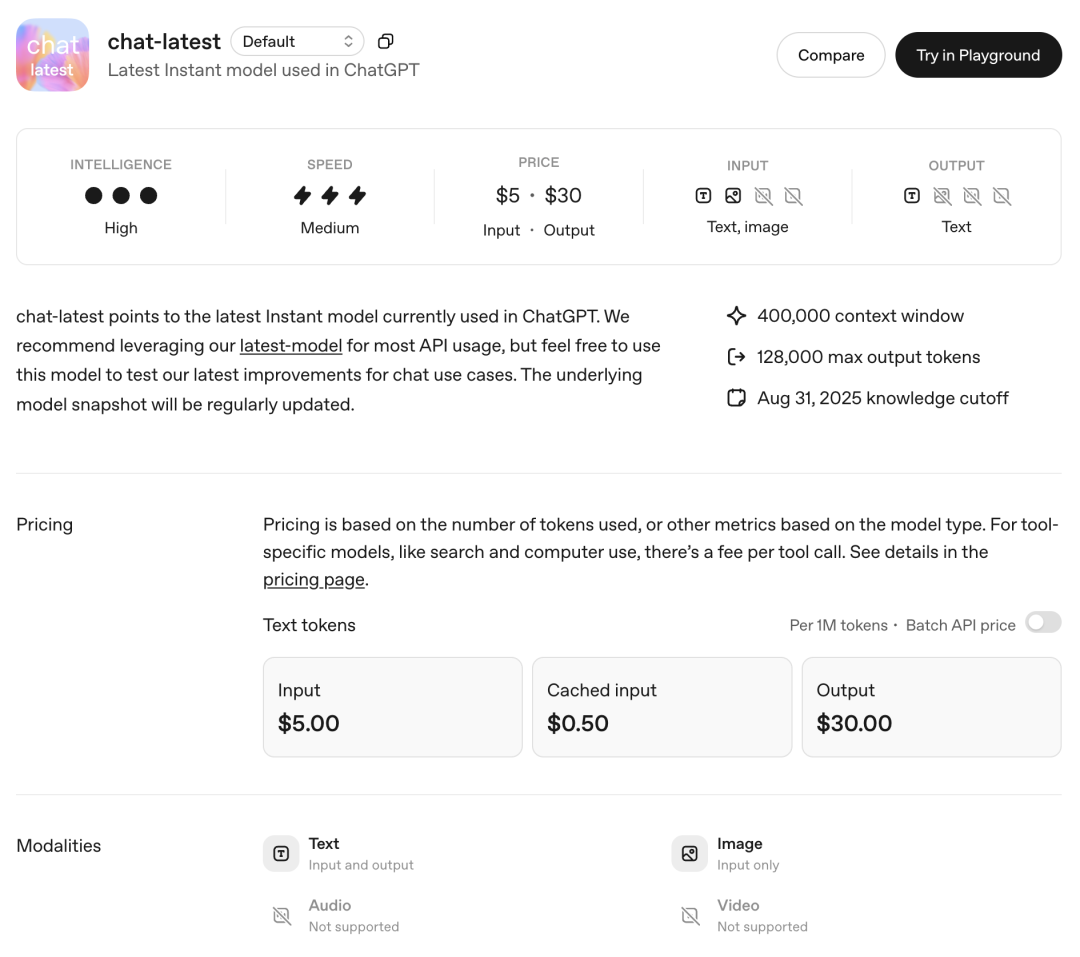Select the Cached input $0.50 card
This screenshot has width=1080, height=957.
[x=662, y=707]
